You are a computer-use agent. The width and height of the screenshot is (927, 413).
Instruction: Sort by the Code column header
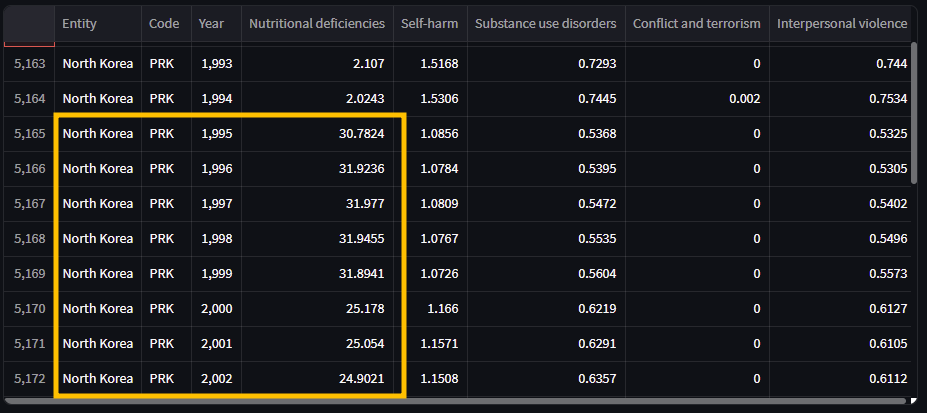pyautogui.click(x=166, y=24)
